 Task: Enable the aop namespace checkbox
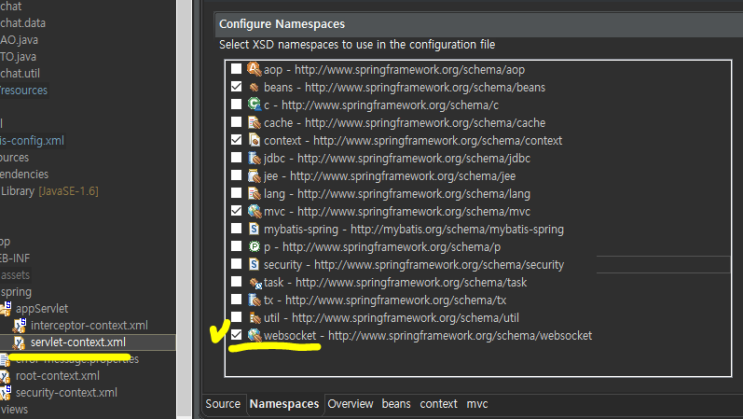(236, 69)
